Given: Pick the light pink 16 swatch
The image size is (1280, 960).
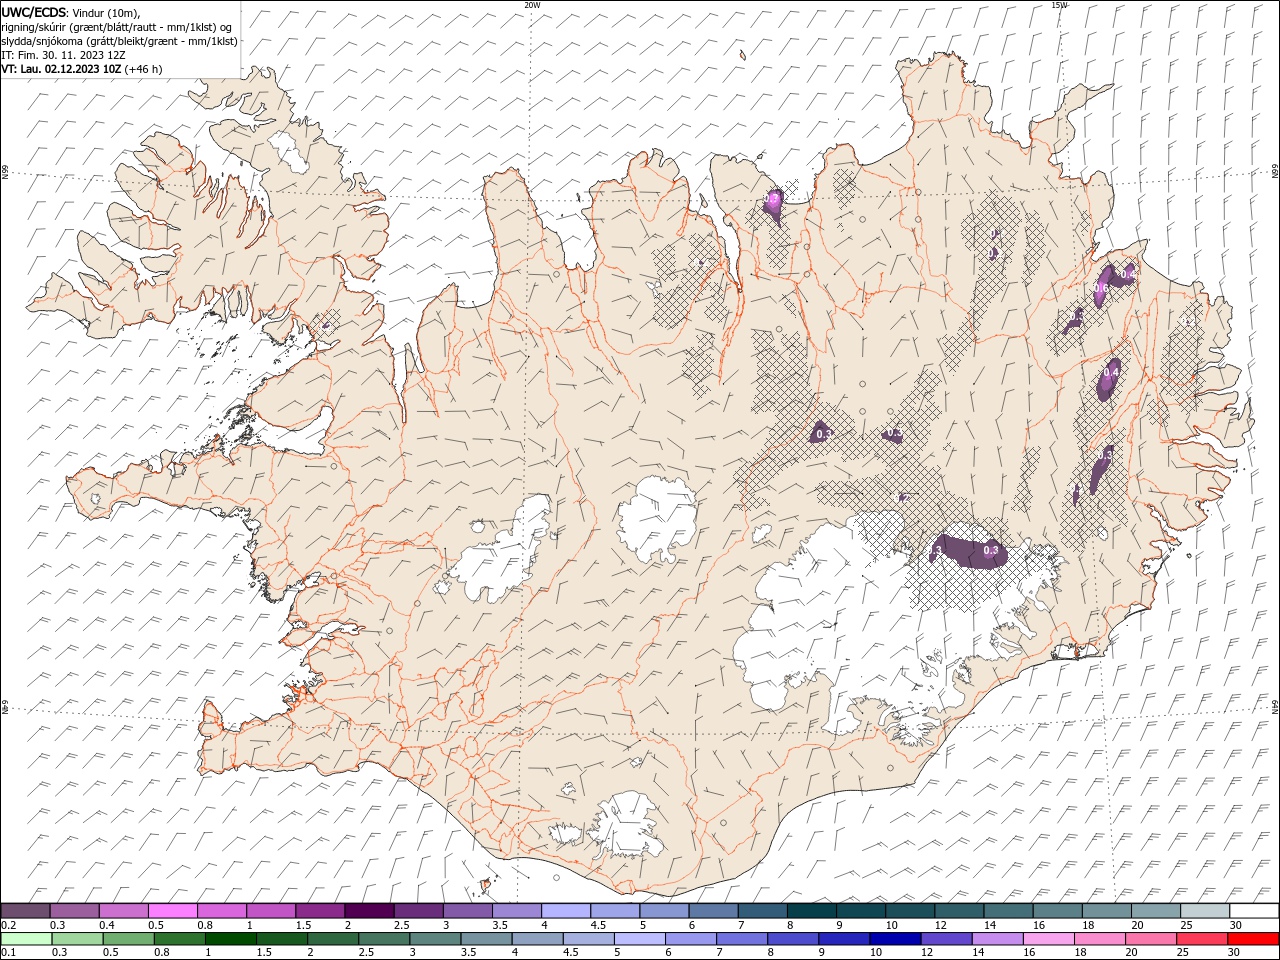Looking at the screenshot, I should 1048,939.
